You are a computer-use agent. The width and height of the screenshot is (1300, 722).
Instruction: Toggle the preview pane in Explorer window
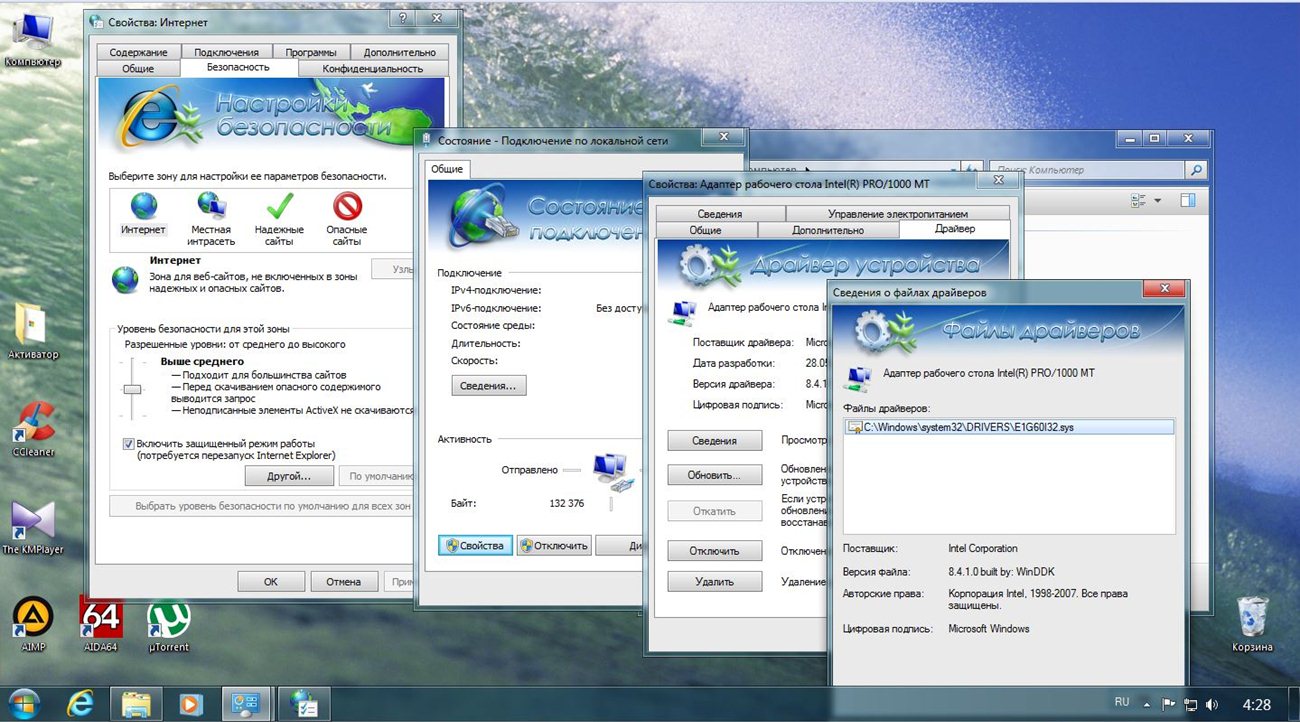(x=1188, y=201)
